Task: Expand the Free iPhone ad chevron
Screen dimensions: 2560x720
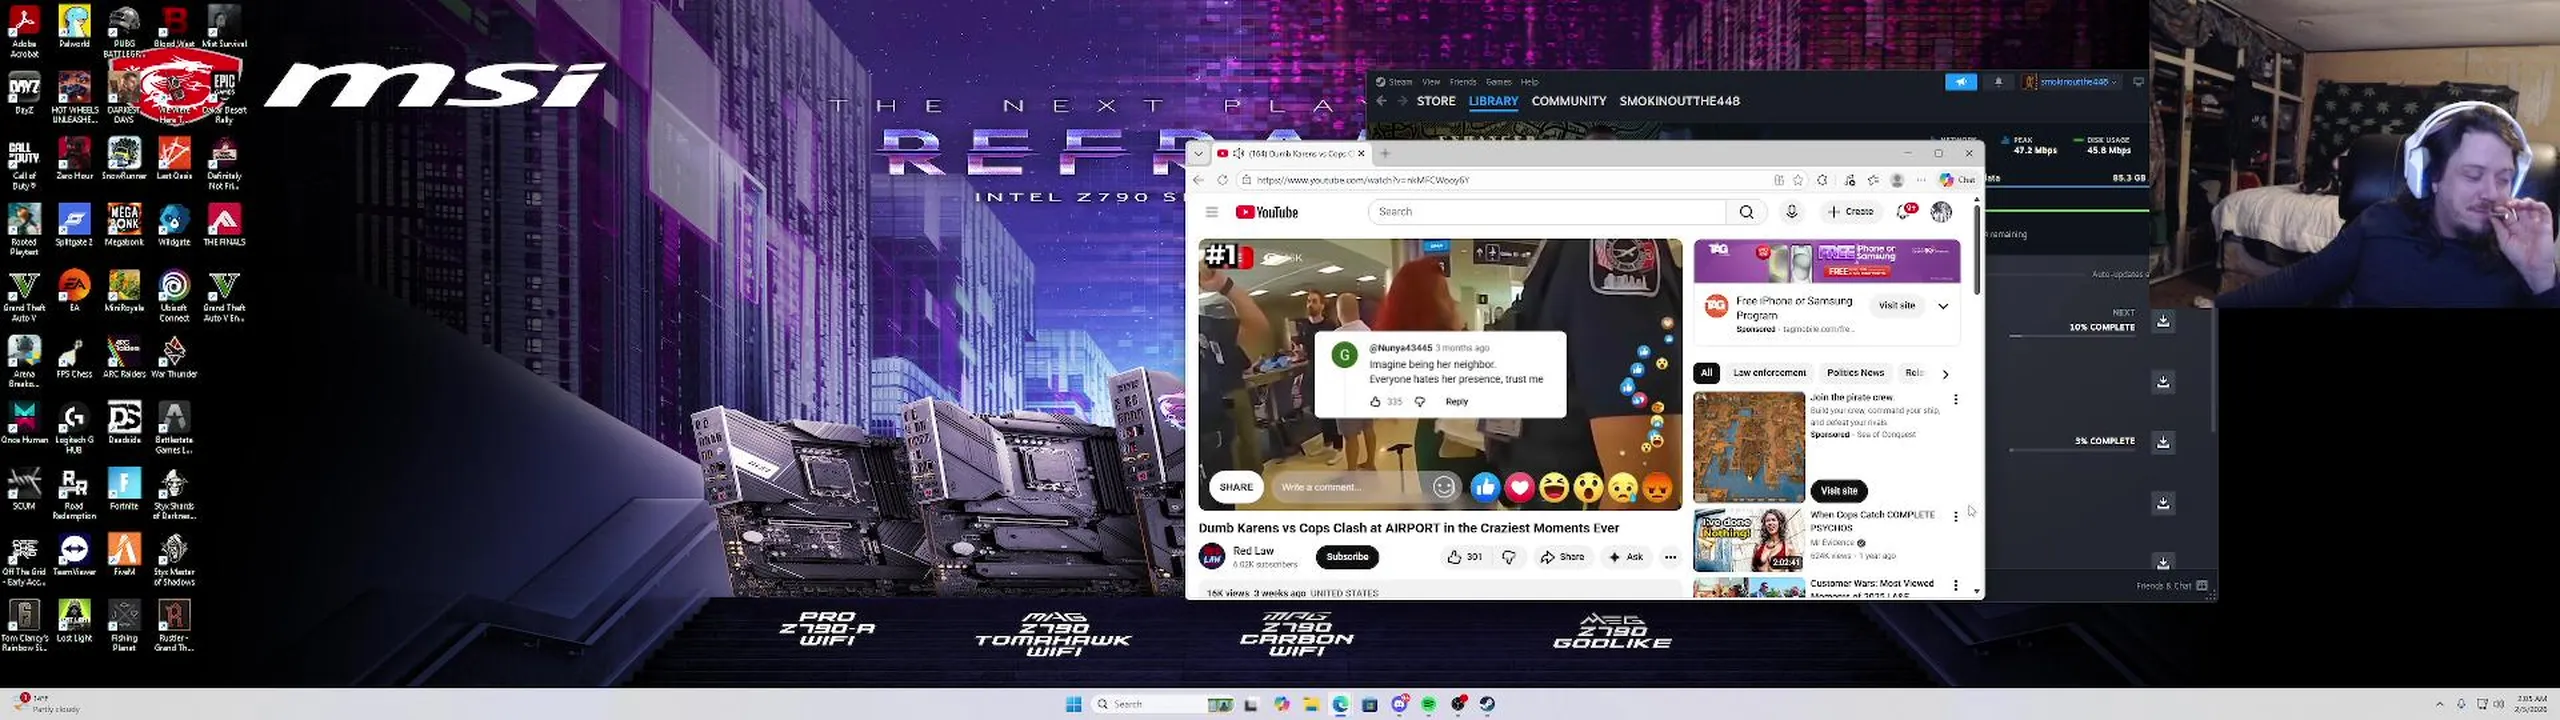Action: tap(1943, 306)
